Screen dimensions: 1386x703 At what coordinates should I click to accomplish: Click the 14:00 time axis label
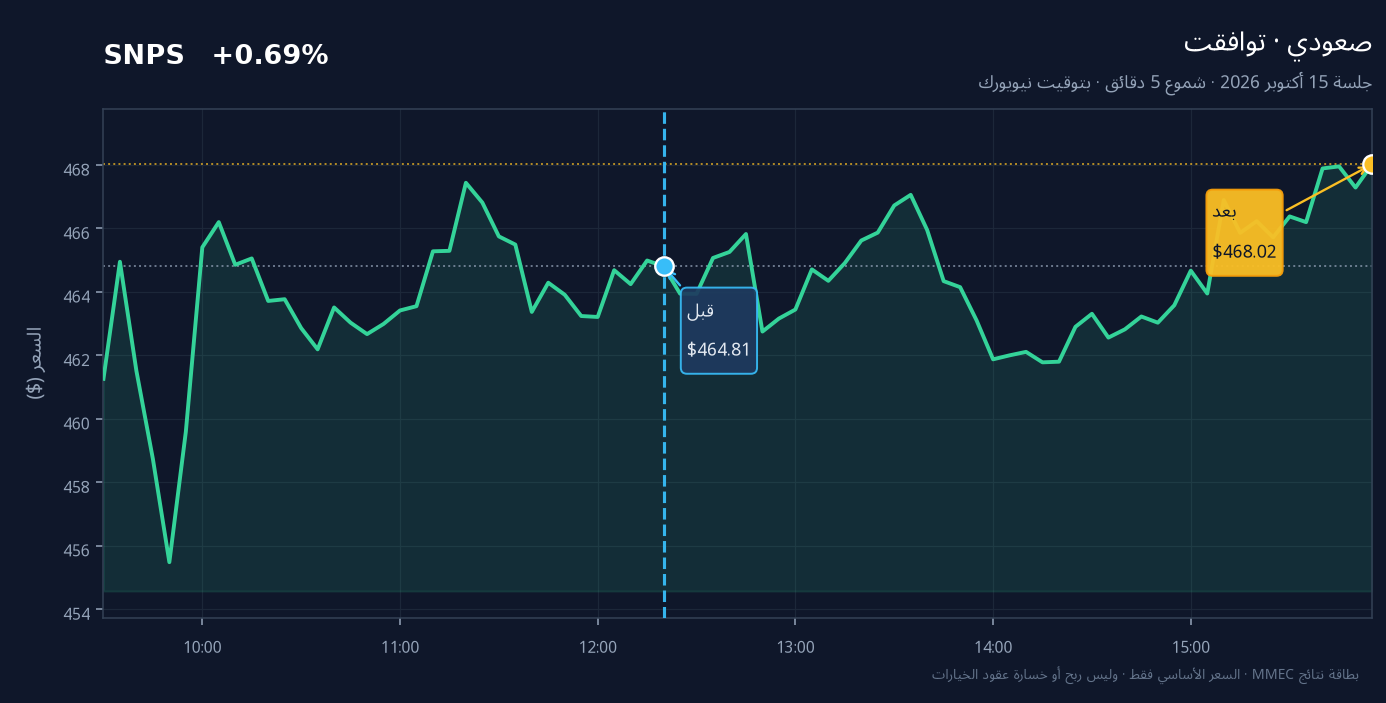pos(993,647)
